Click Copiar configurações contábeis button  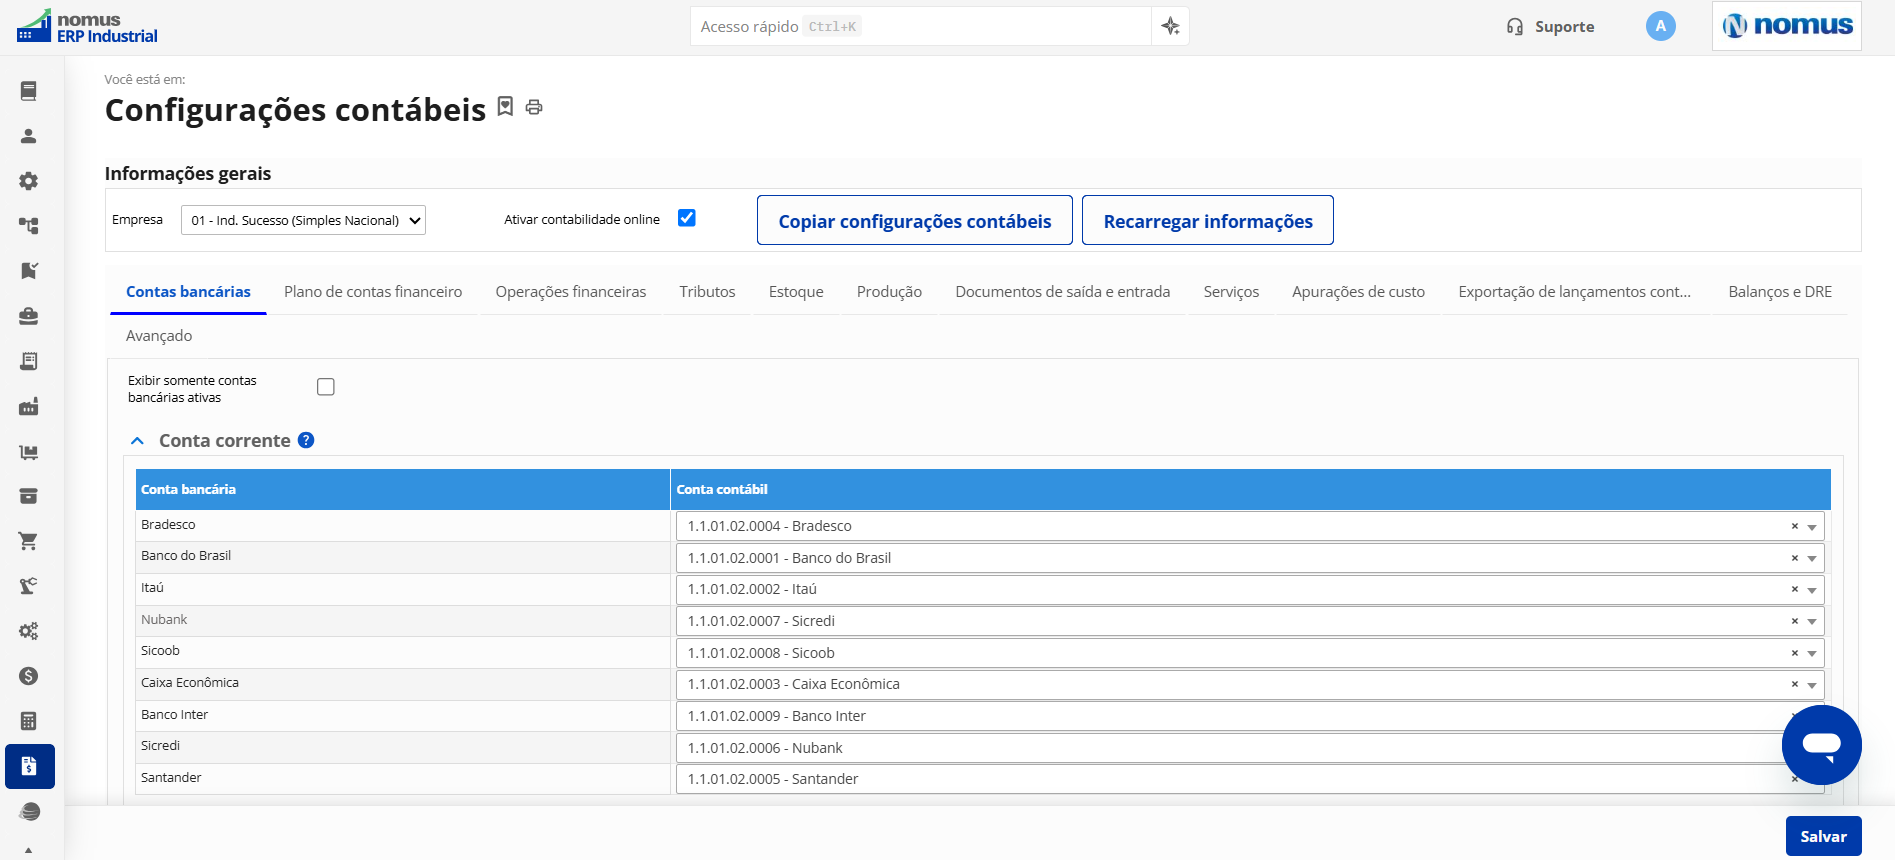[x=915, y=220]
